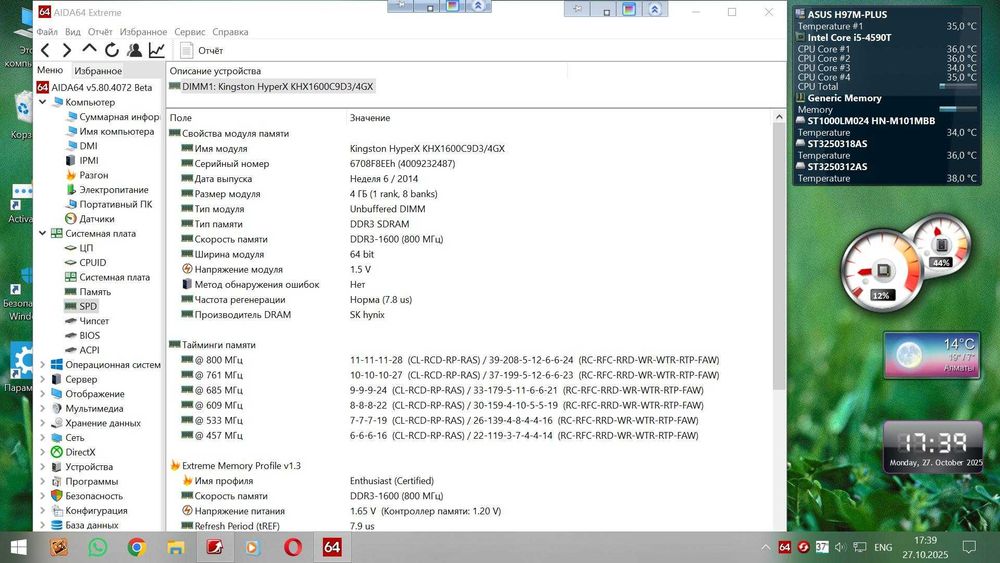Open the Портативный ПК item
1000x563 pixels.
click(x=109, y=205)
